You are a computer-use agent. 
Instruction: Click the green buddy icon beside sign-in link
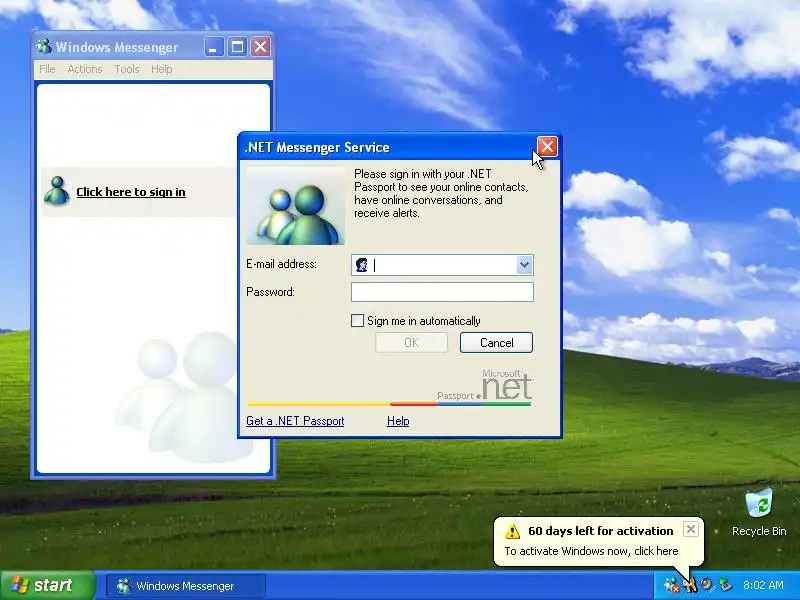point(57,191)
